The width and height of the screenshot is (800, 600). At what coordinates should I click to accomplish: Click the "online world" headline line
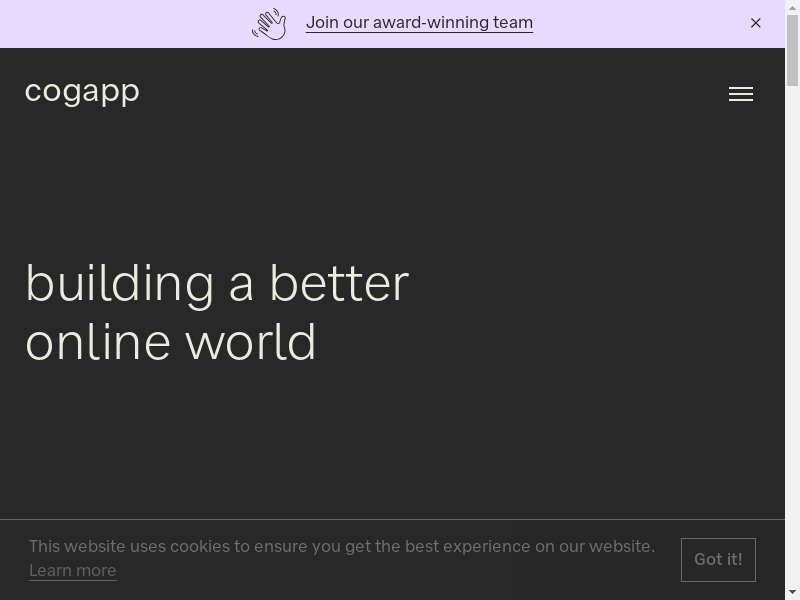click(171, 342)
